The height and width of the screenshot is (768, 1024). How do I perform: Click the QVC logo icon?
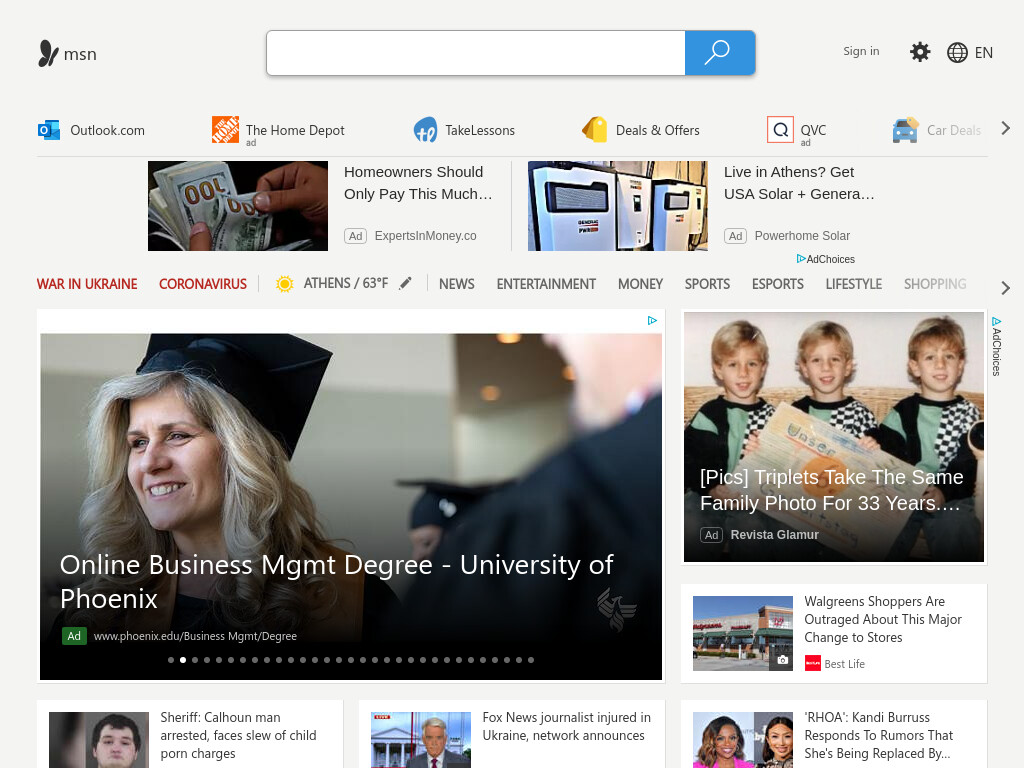780,129
